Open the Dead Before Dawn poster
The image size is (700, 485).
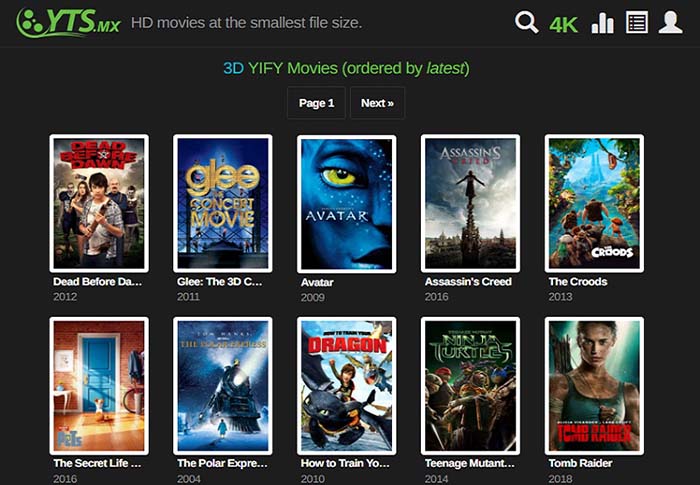99,203
